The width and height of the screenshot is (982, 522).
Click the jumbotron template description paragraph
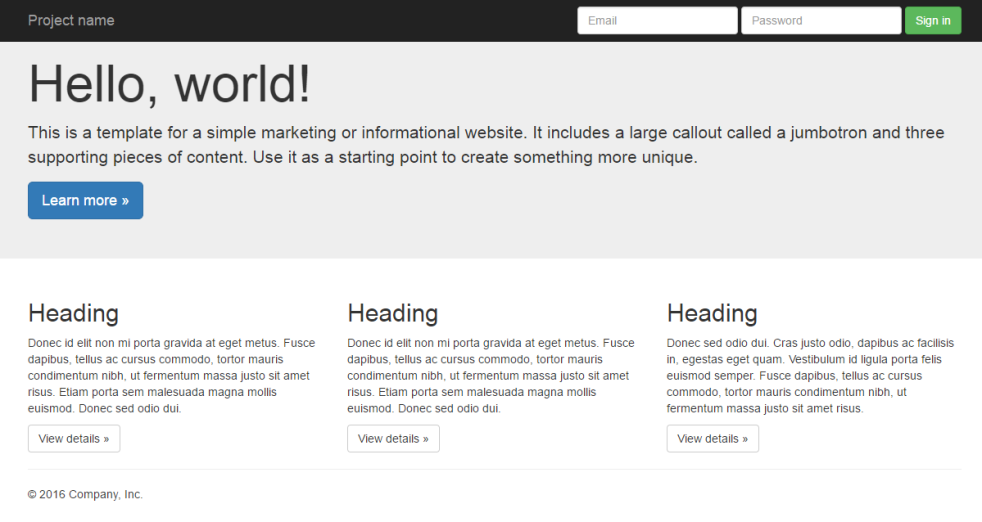point(486,145)
